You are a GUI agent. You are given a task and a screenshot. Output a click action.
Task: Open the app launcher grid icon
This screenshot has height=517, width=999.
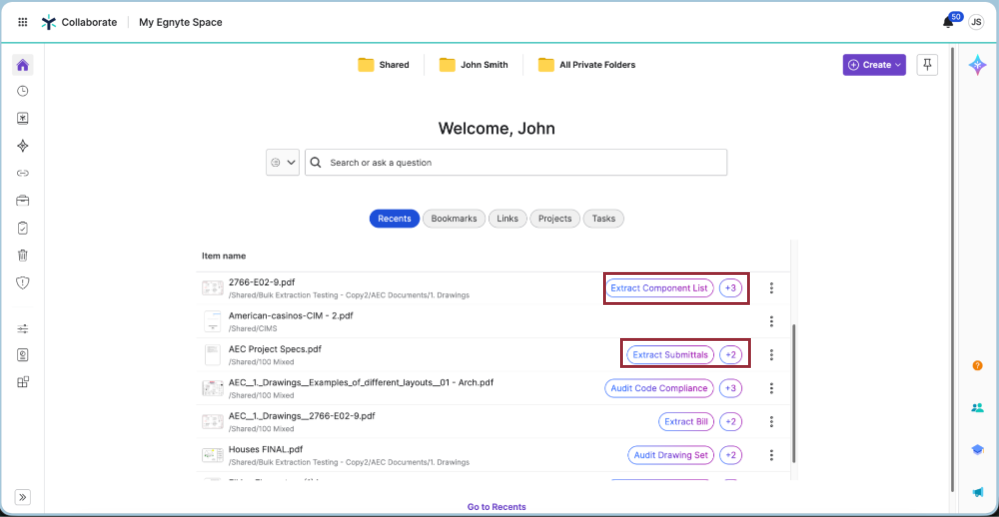click(22, 22)
